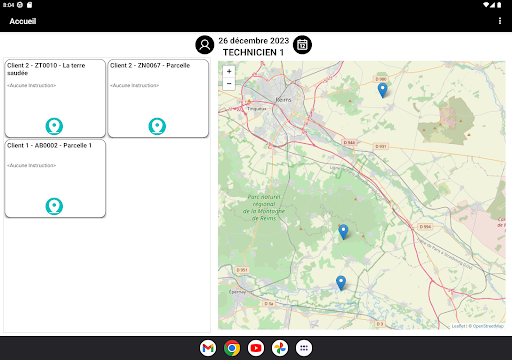Image resolution: width=512 pixels, height=360 pixels.
Task: Click the Epernay label on the map
Action: click(x=237, y=292)
